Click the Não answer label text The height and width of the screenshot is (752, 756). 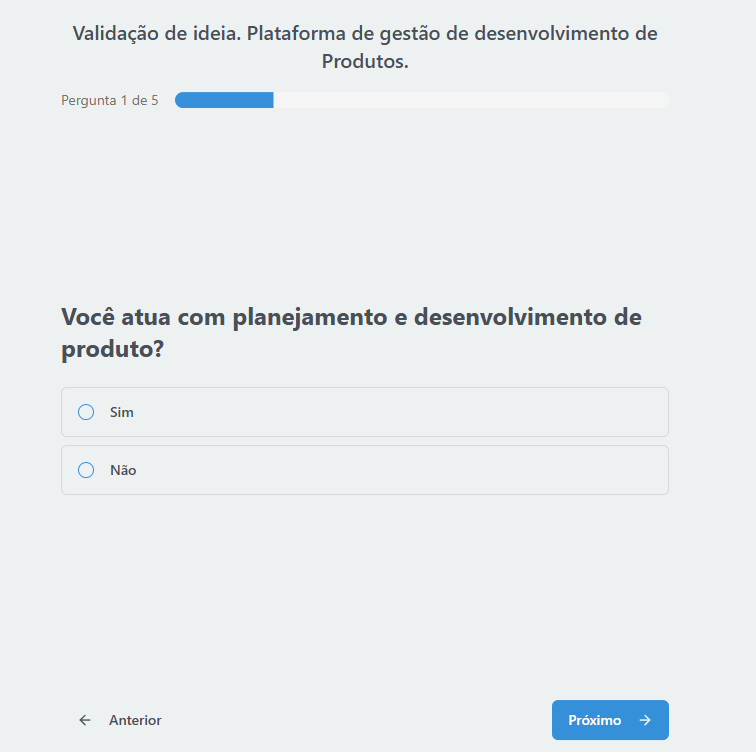pyautogui.click(x=123, y=470)
